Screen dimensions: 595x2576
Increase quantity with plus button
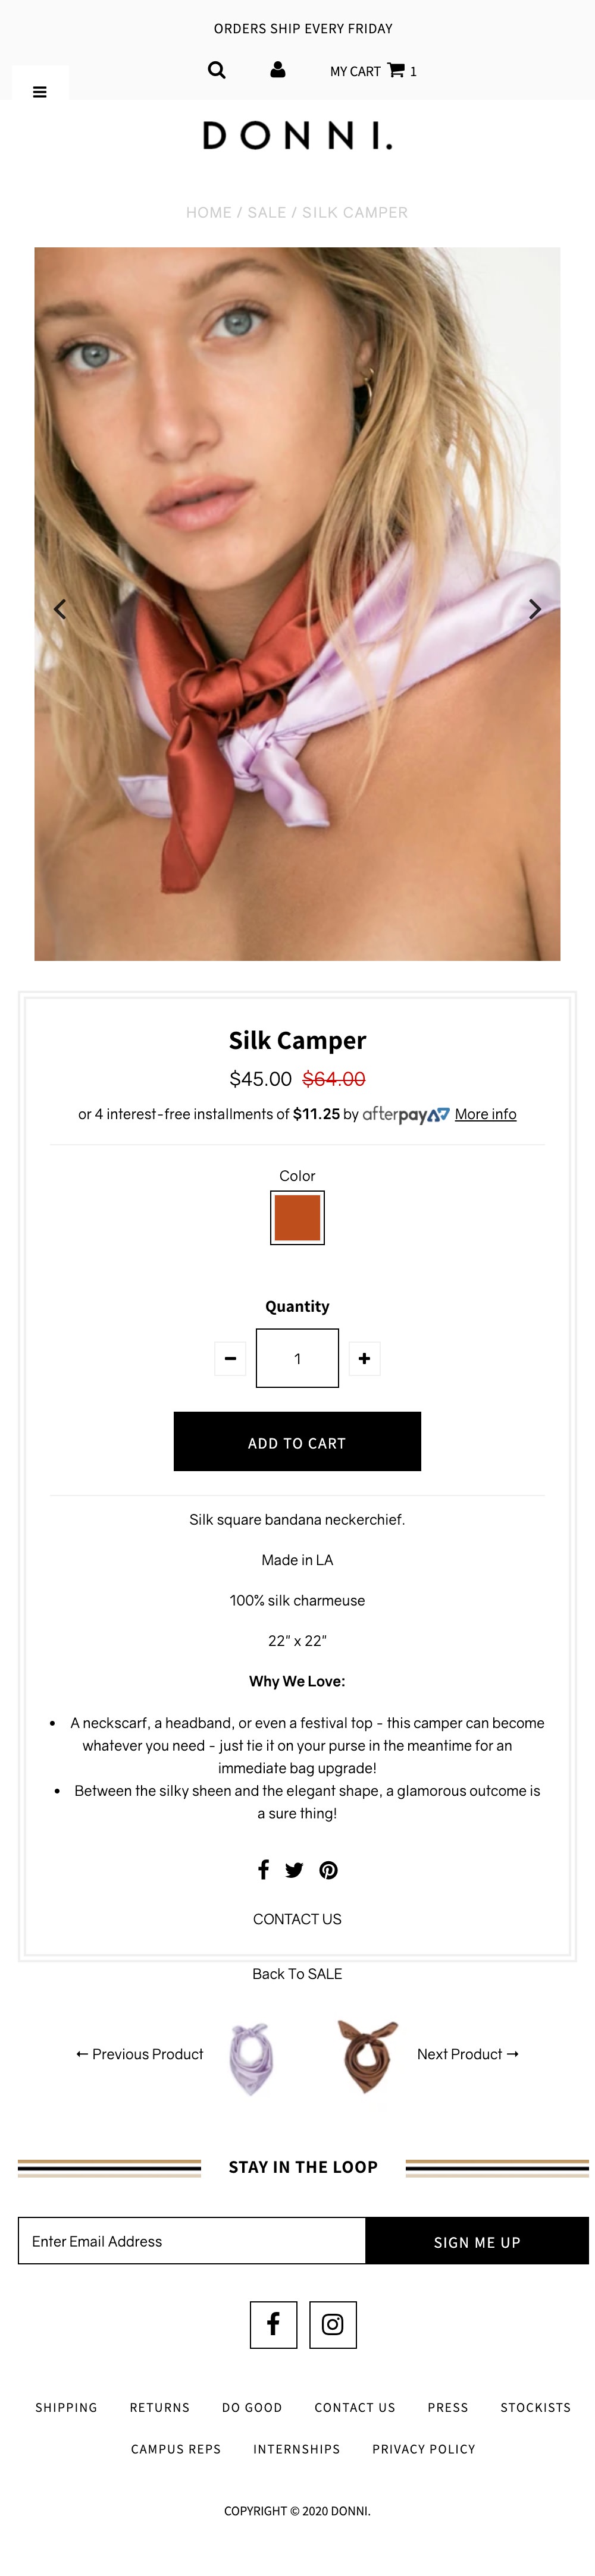(364, 1358)
